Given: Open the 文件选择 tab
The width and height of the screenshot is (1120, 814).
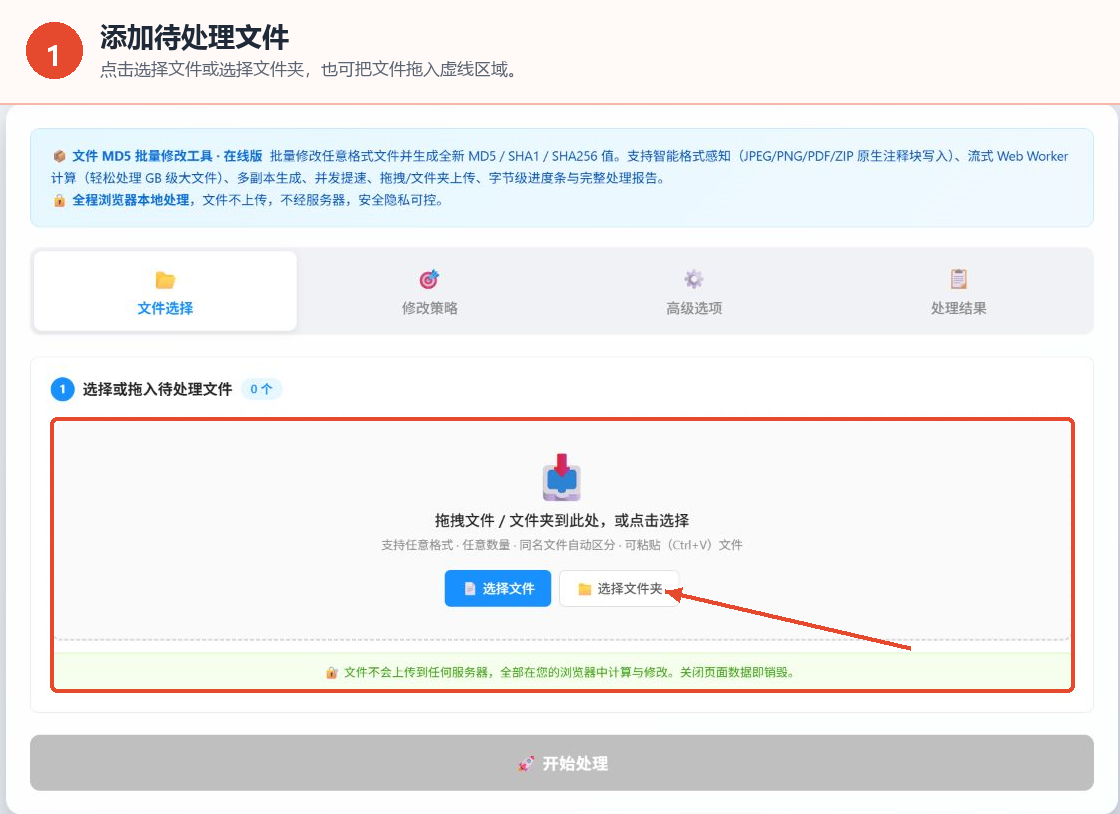Looking at the screenshot, I should pyautogui.click(x=165, y=291).
